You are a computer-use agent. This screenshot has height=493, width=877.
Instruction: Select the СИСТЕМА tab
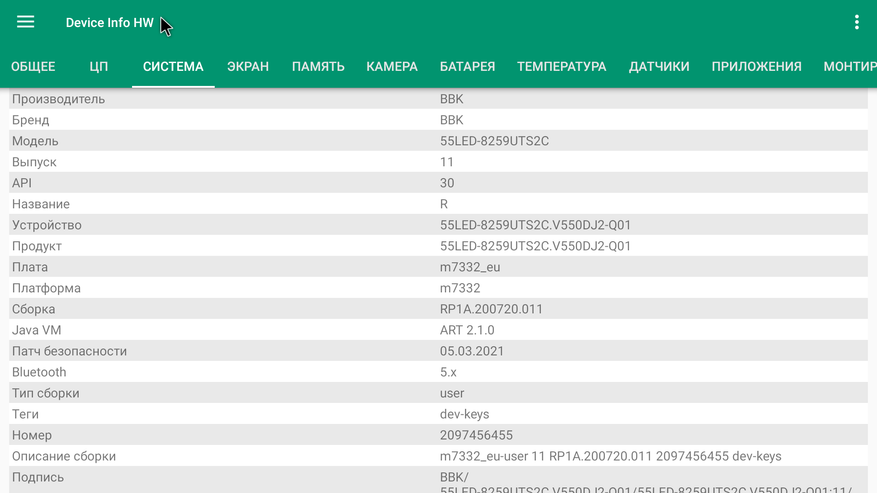click(x=173, y=67)
